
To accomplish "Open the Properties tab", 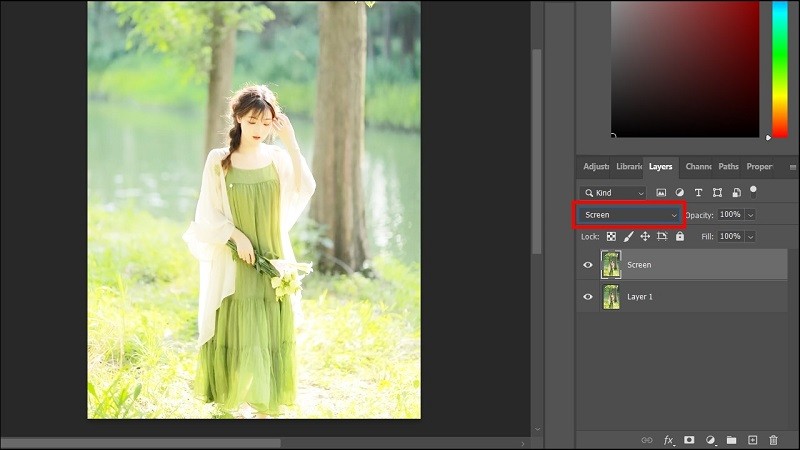I will click(x=759, y=167).
